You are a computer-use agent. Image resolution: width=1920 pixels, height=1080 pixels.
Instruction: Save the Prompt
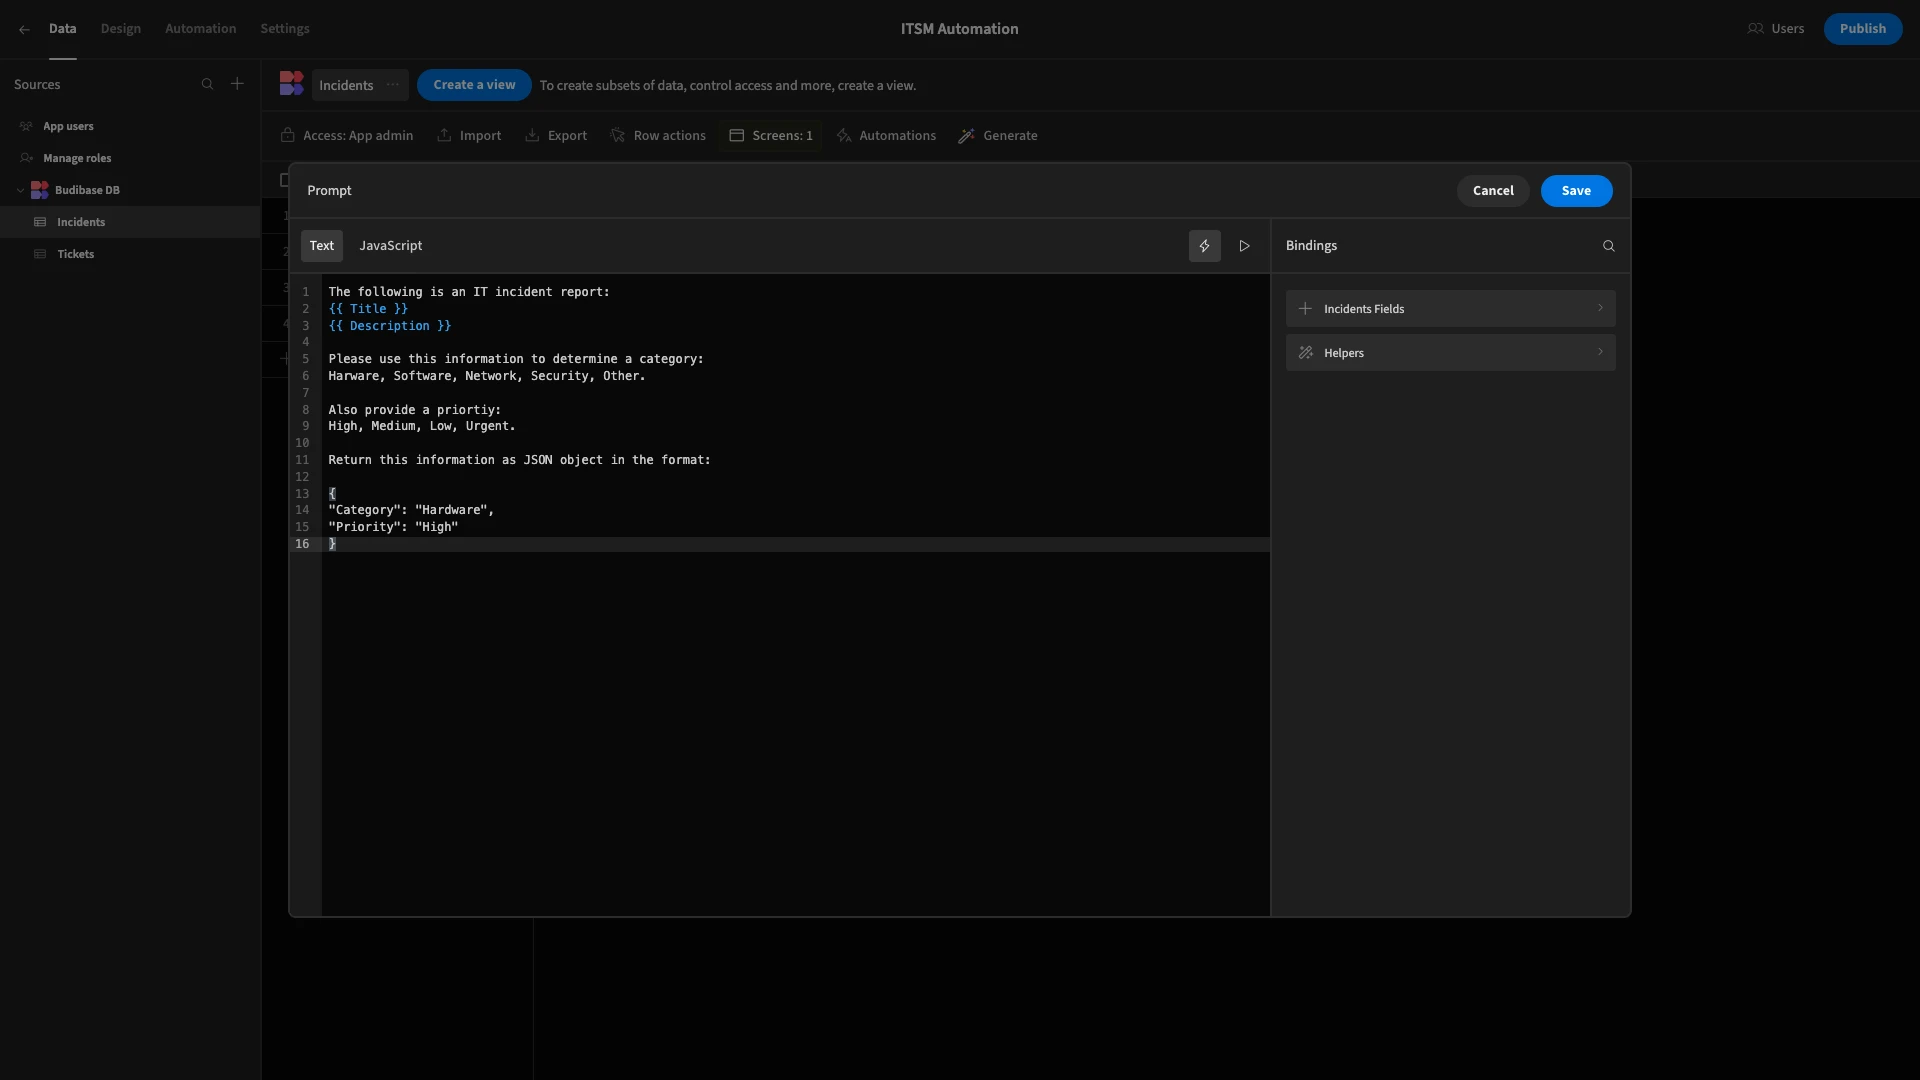(1576, 191)
